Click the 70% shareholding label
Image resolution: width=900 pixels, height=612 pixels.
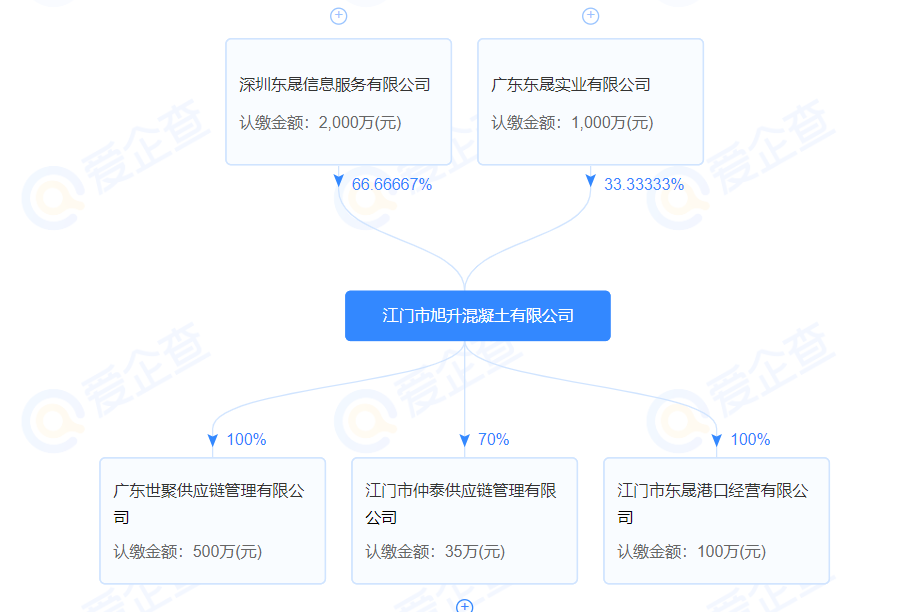(494, 440)
